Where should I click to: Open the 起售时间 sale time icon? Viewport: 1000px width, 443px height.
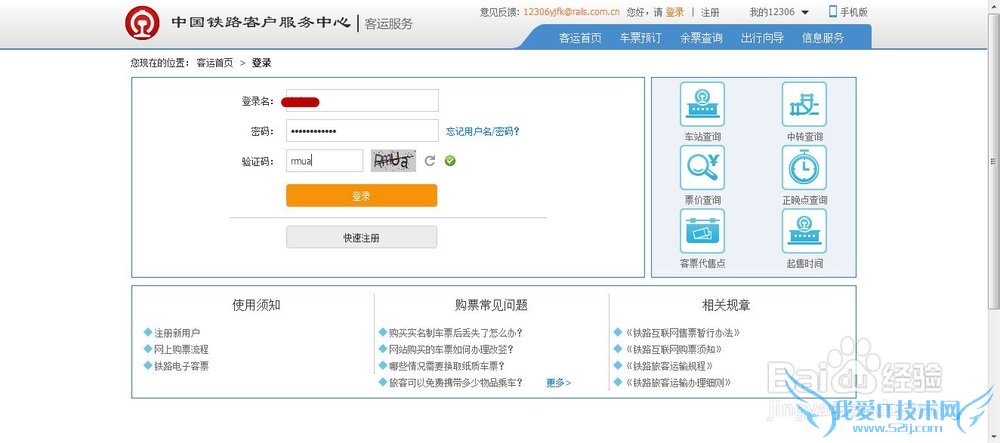[804, 231]
